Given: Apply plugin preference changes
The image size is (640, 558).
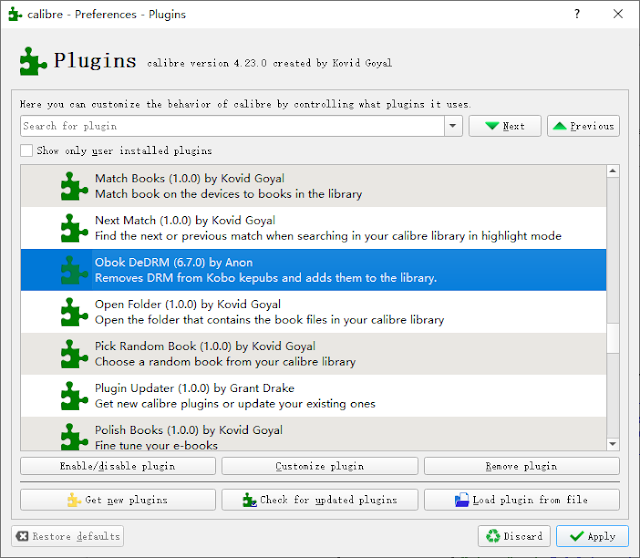Looking at the screenshot, I should (592, 536).
